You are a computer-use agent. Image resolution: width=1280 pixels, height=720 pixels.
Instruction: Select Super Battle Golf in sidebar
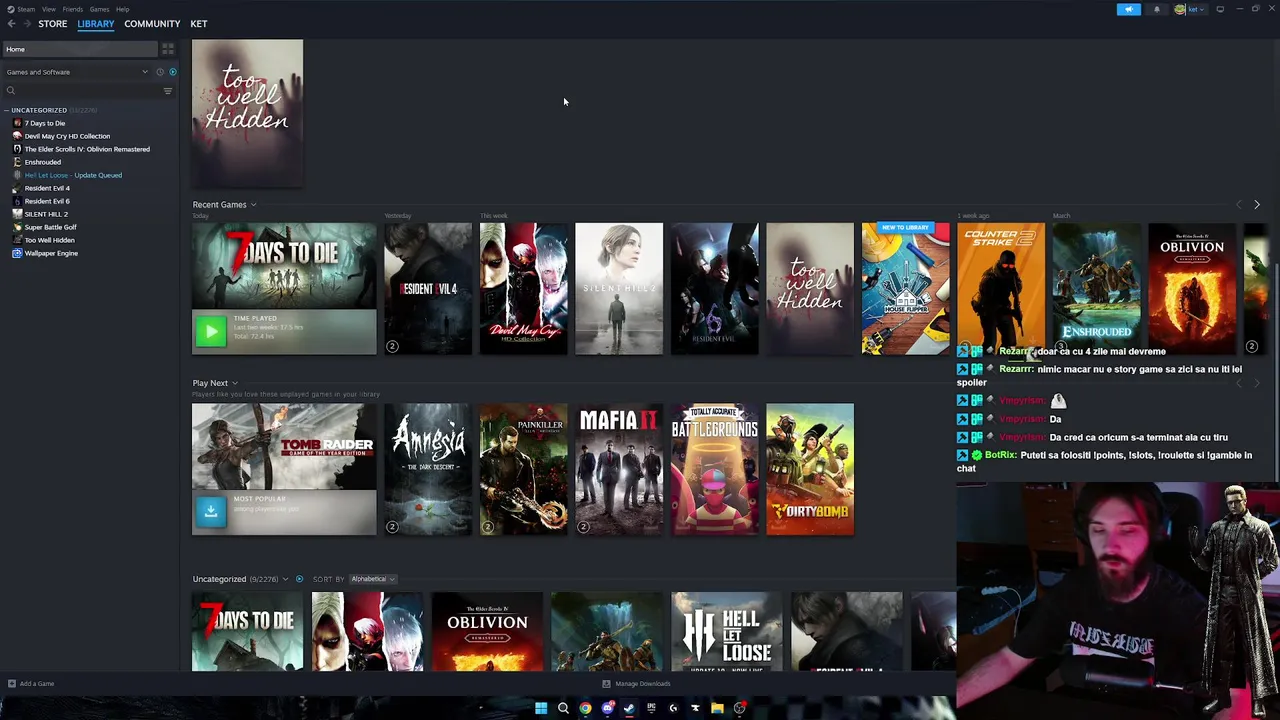click(x=50, y=227)
